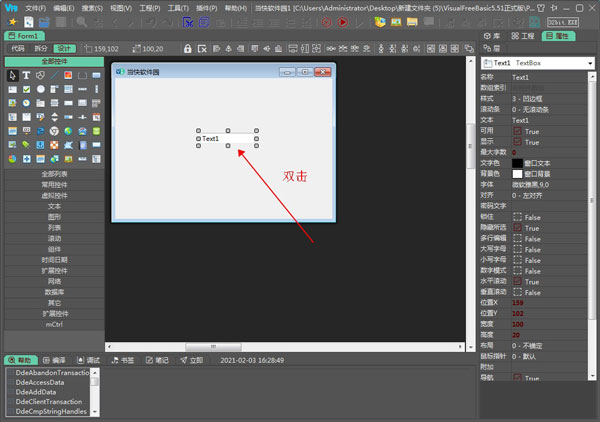Open the 文件(F) menu
This screenshot has height=422, width=600.
36,7
